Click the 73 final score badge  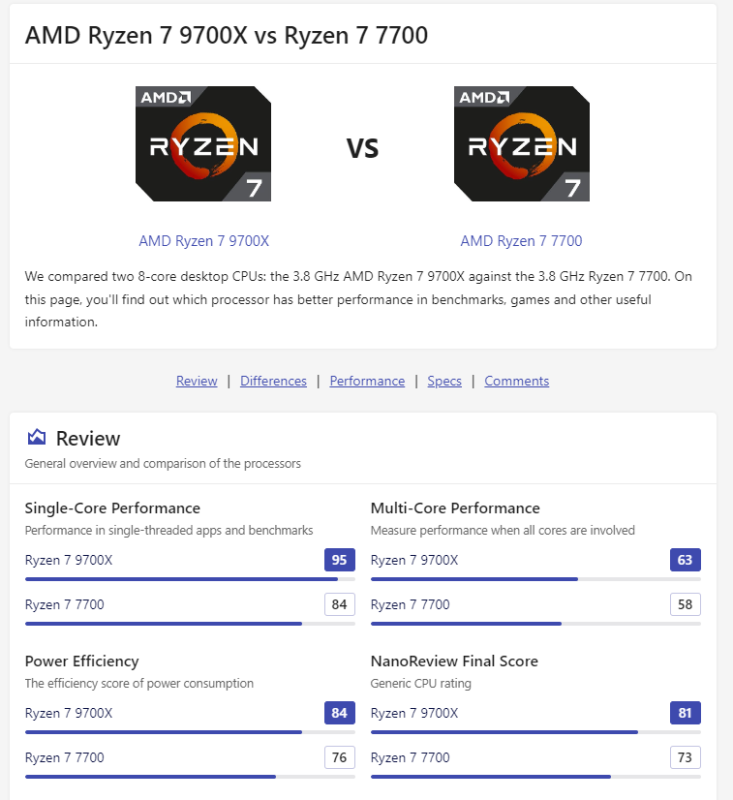685,757
